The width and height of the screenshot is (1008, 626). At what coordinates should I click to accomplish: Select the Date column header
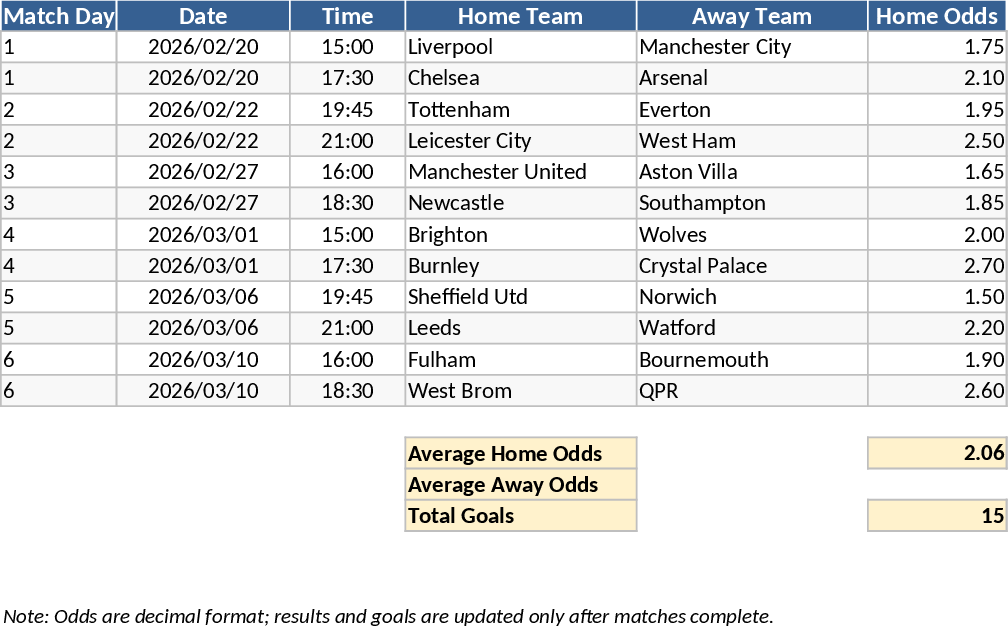pos(203,16)
